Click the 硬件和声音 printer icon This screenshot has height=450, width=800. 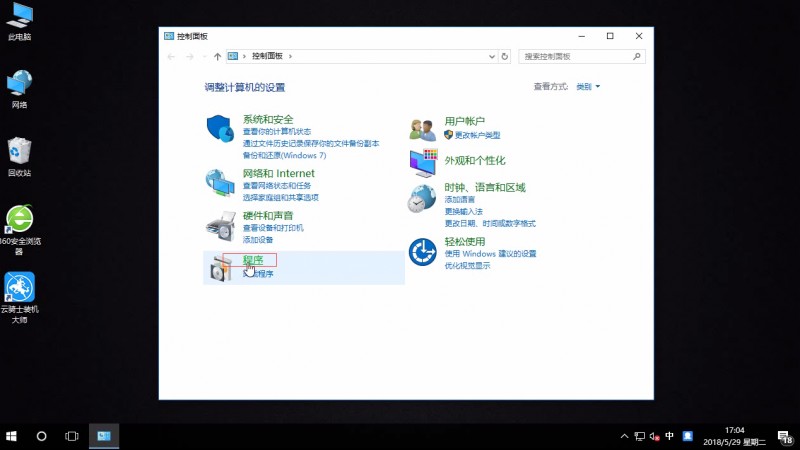pos(220,226)
